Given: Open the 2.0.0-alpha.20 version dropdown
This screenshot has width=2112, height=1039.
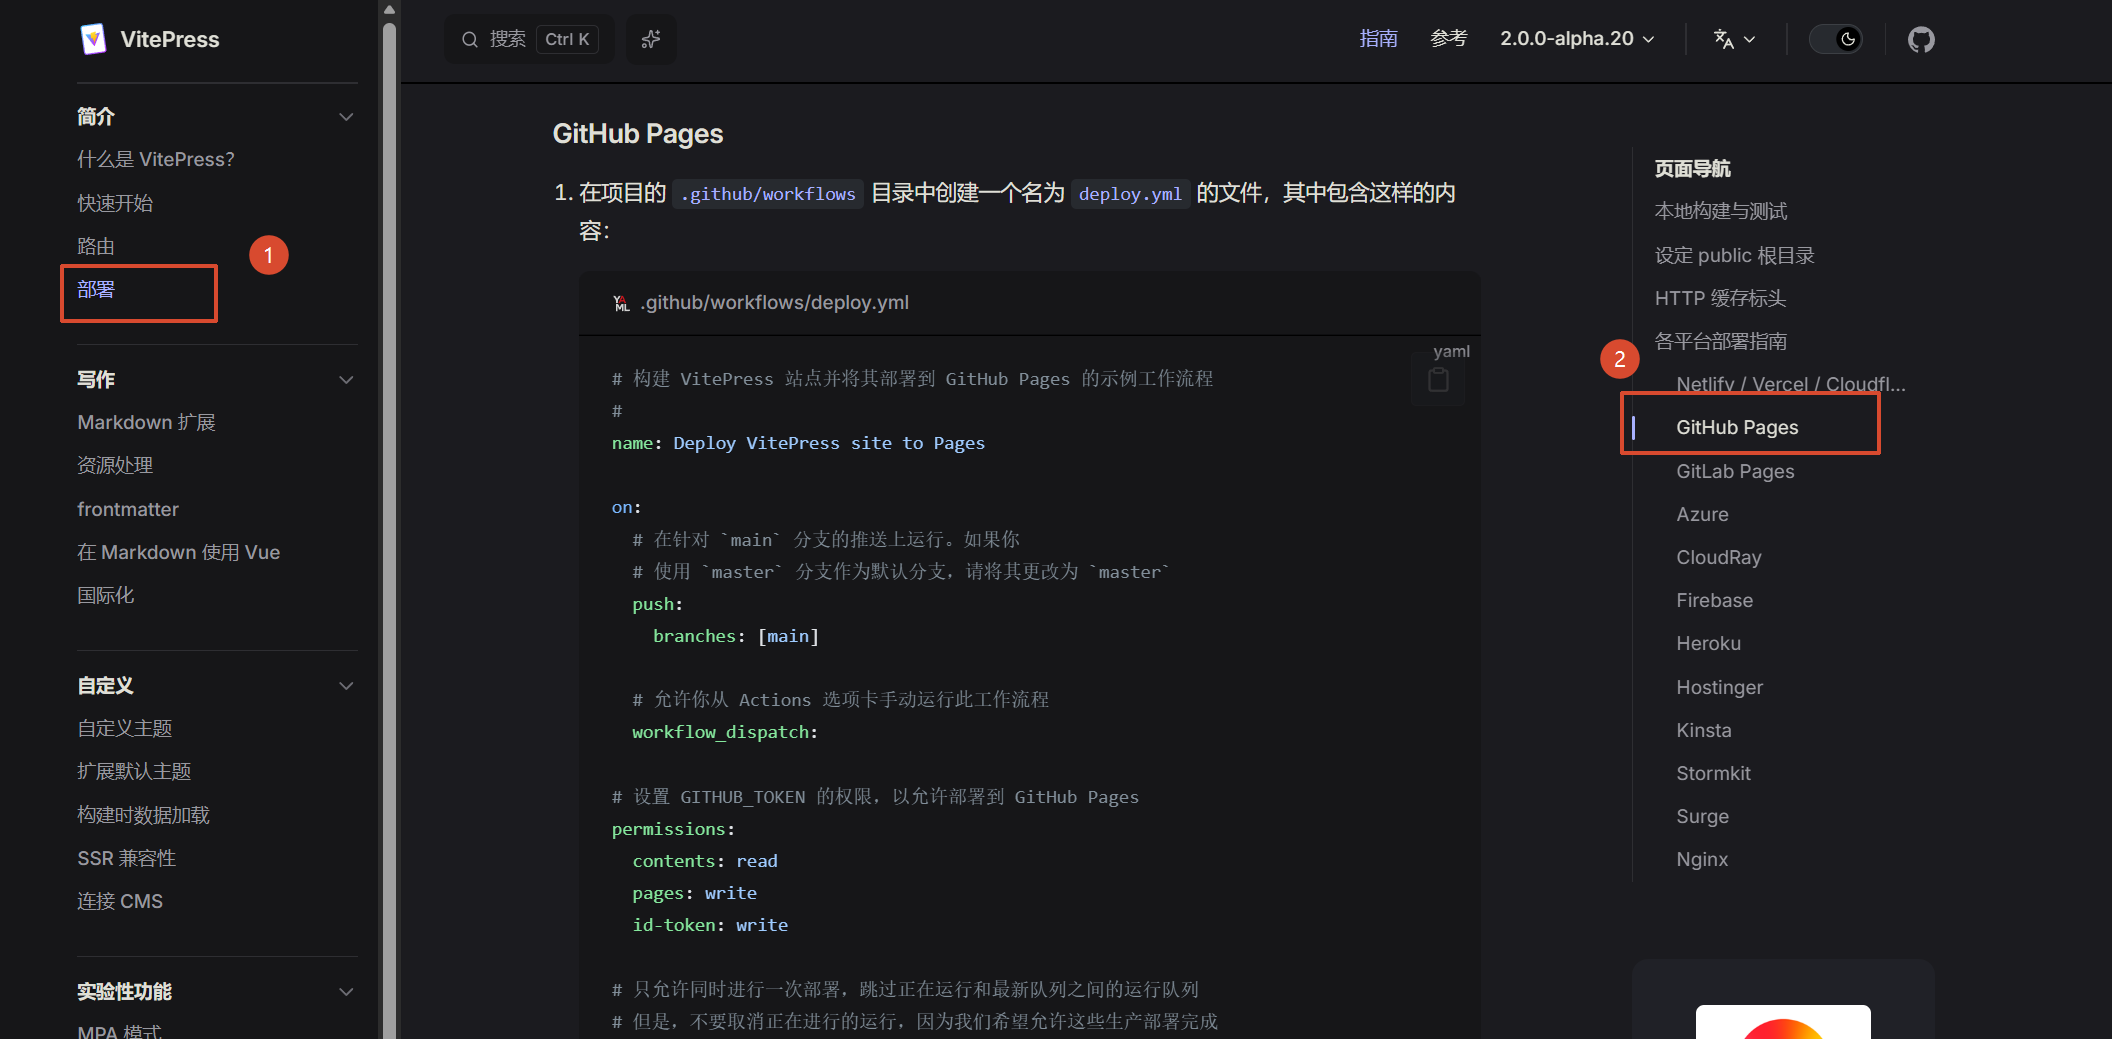Looking at the screenshot, I should click(x=1577, y=39).
